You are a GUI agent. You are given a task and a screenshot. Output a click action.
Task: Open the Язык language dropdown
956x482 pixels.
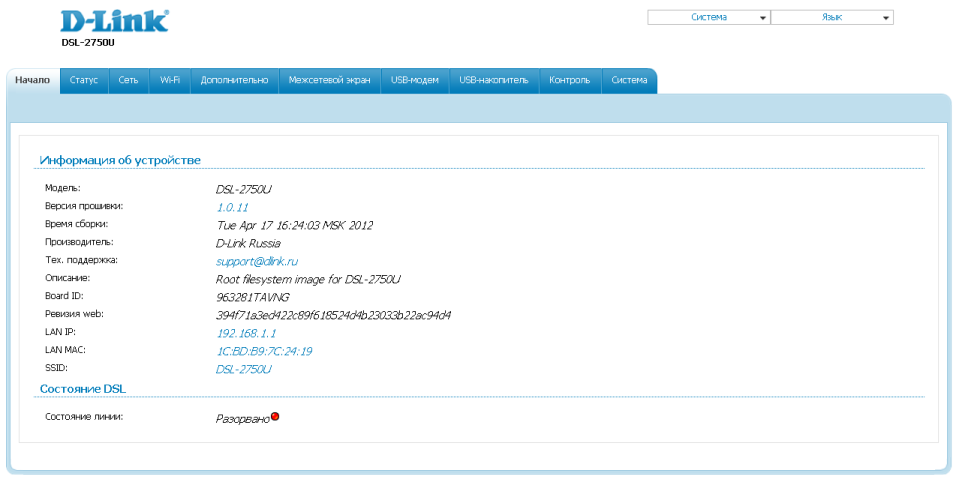(x=832, y=18)
